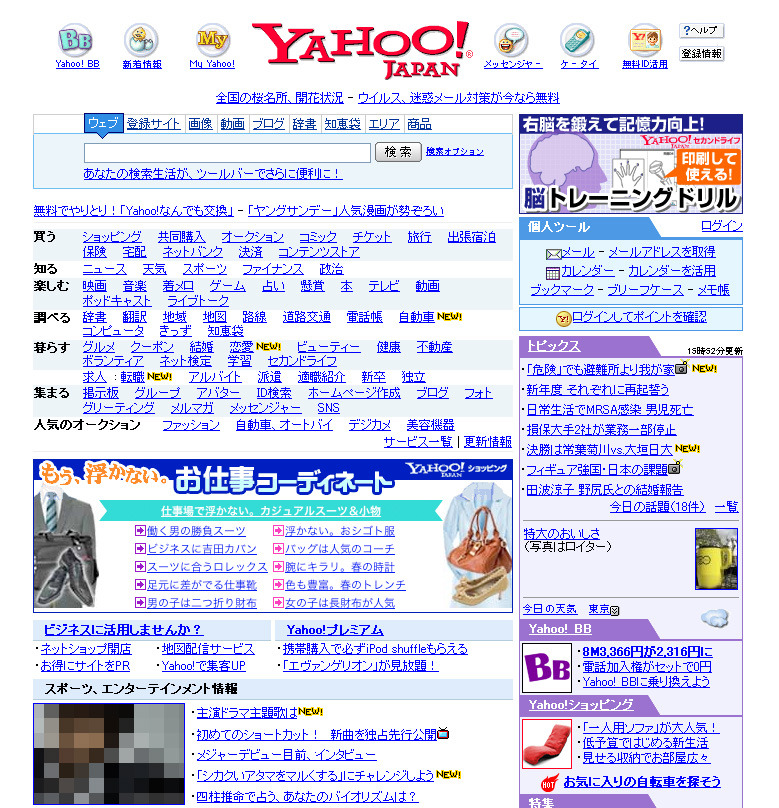Switch to the 辞書 search tab
The image size is (779, 808).
(x=304, y=124)
